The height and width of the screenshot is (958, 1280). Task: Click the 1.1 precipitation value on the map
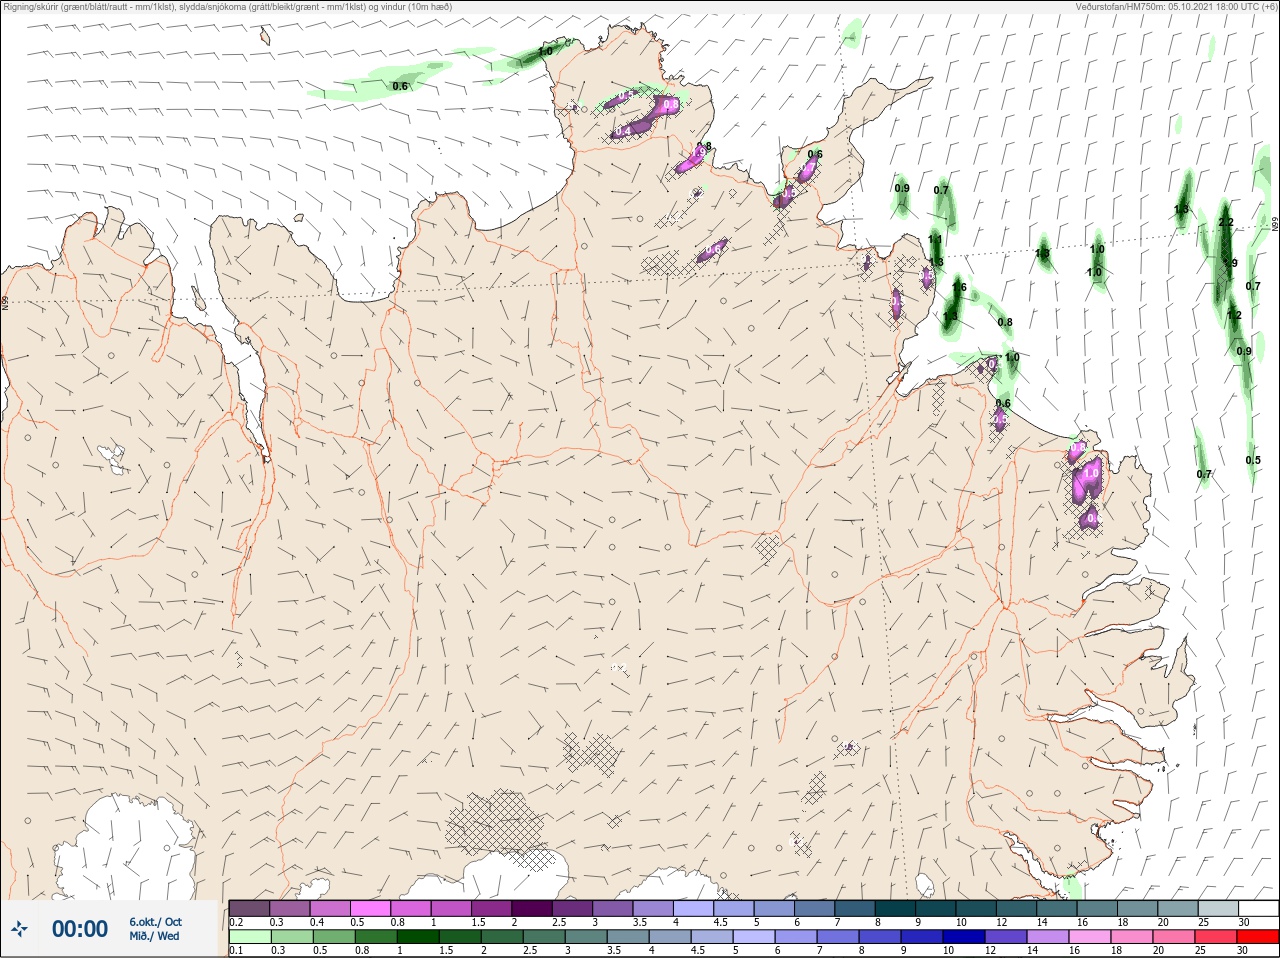[x=935, y=240]
